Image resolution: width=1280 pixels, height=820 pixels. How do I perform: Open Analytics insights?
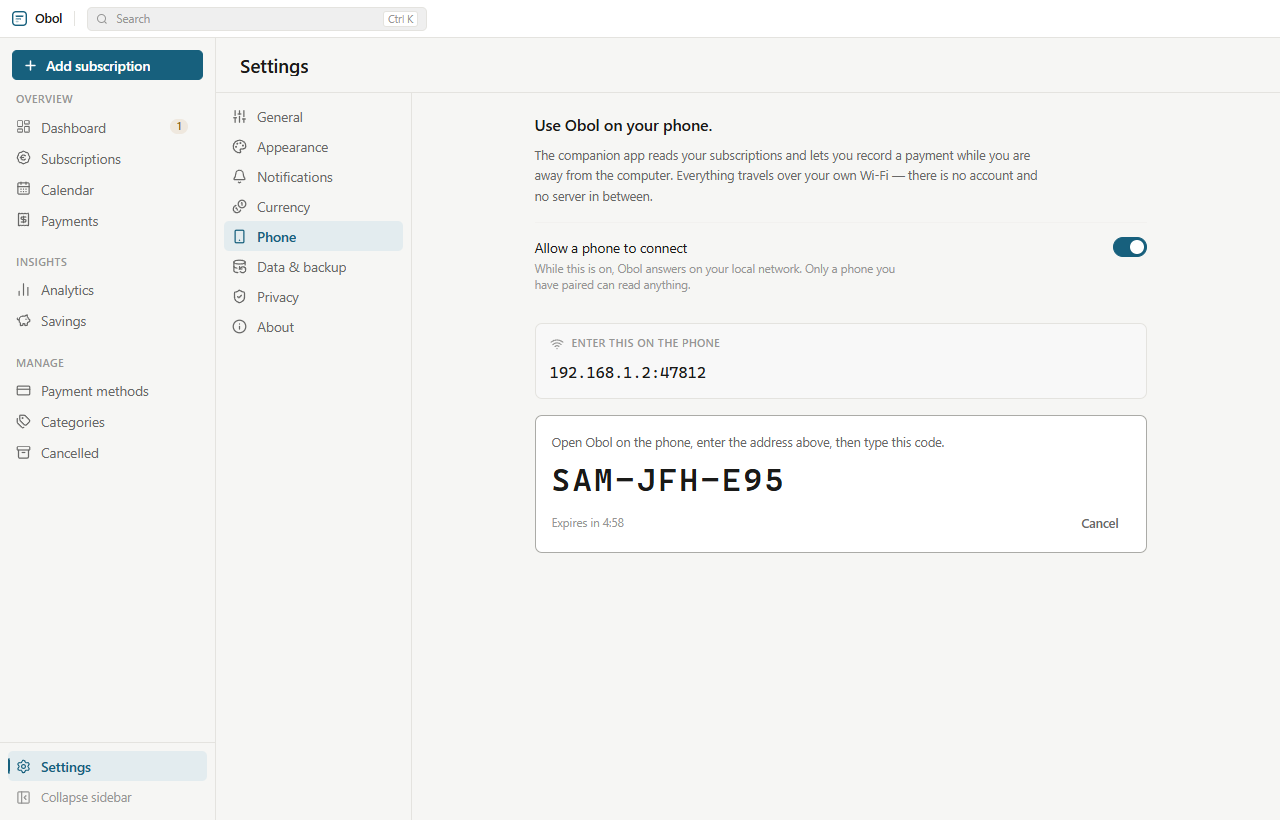point(107,289)
